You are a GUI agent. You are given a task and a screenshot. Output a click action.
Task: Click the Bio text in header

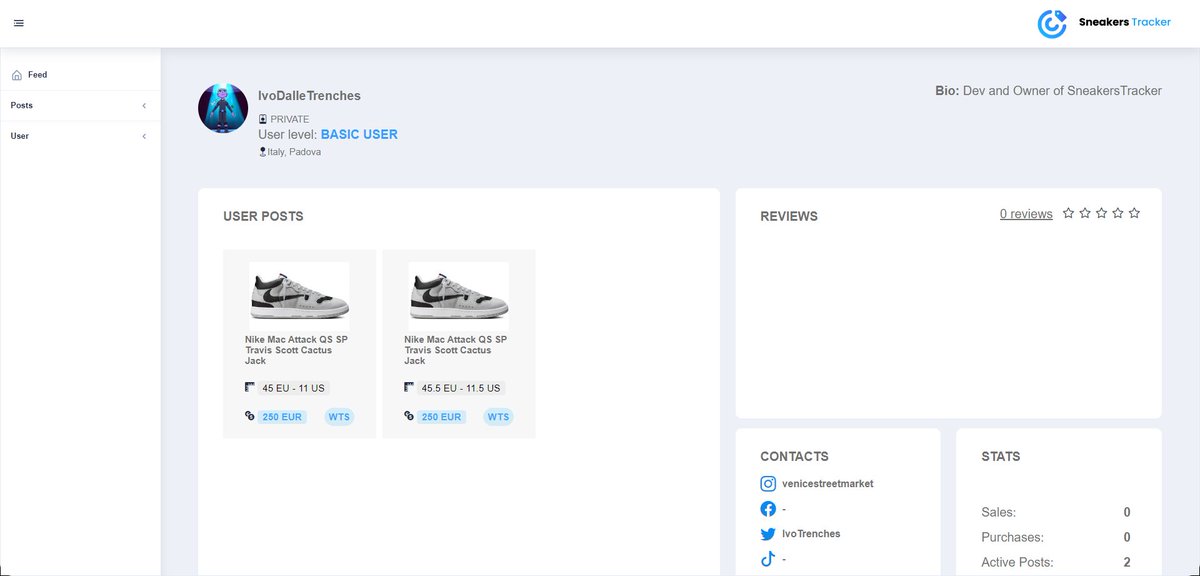click(1048, 91)
